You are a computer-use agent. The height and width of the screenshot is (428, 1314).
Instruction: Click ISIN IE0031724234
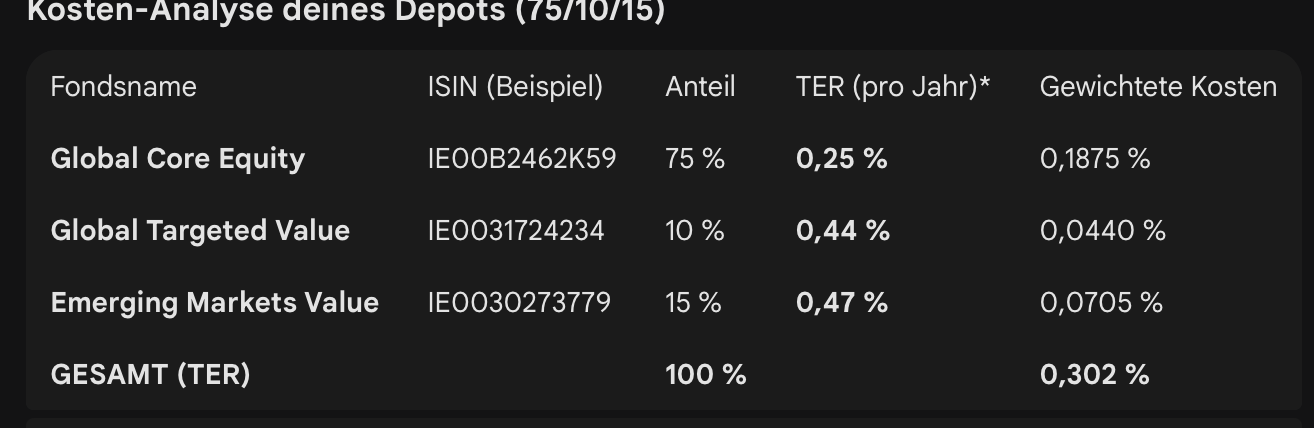(x=516, y=231)
